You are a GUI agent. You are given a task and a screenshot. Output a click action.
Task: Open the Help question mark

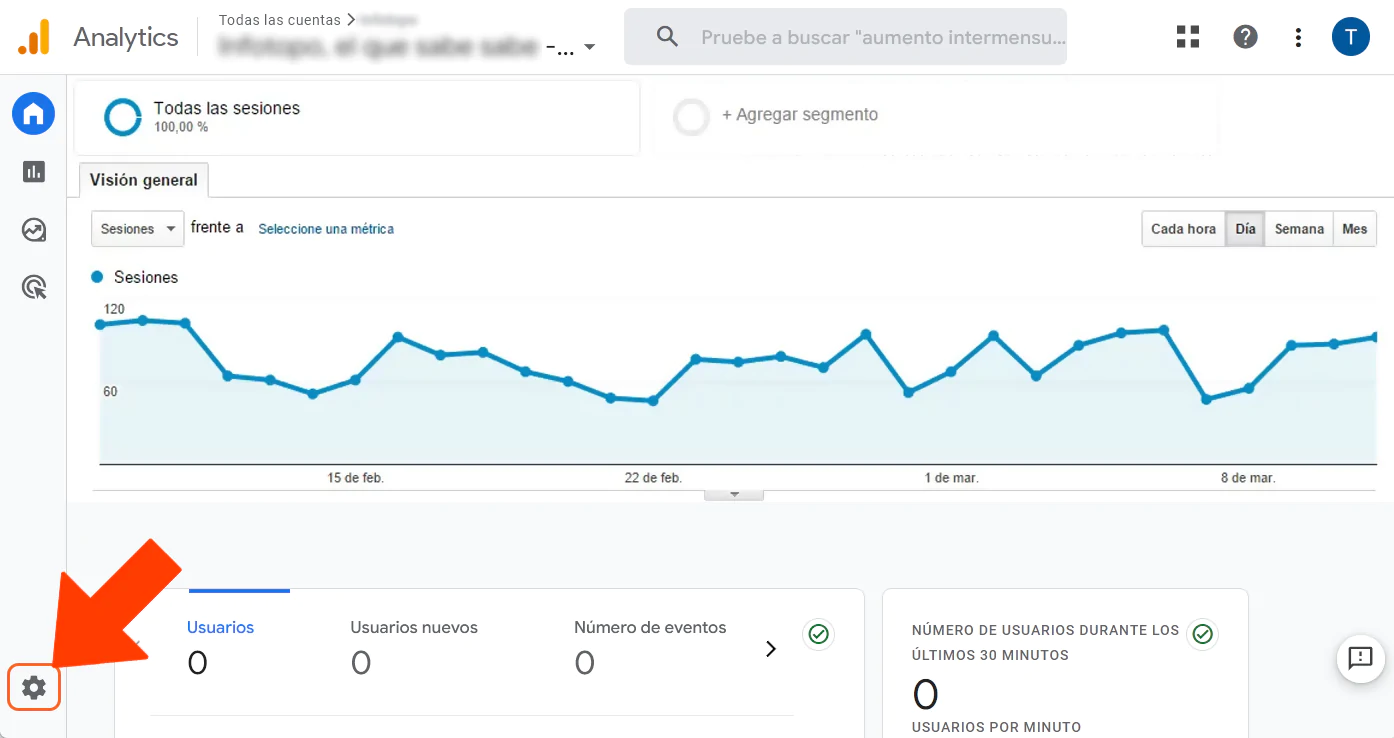[x=1245, y=36]
